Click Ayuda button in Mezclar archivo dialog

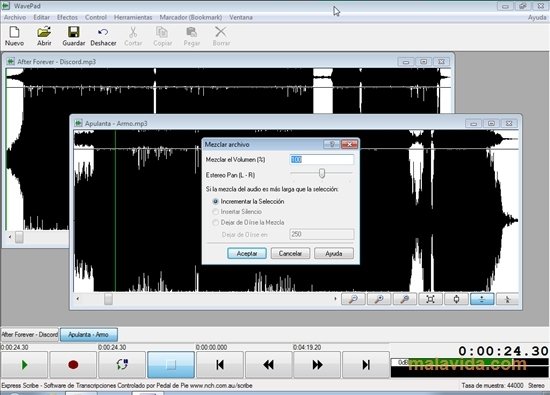[334, 253]
